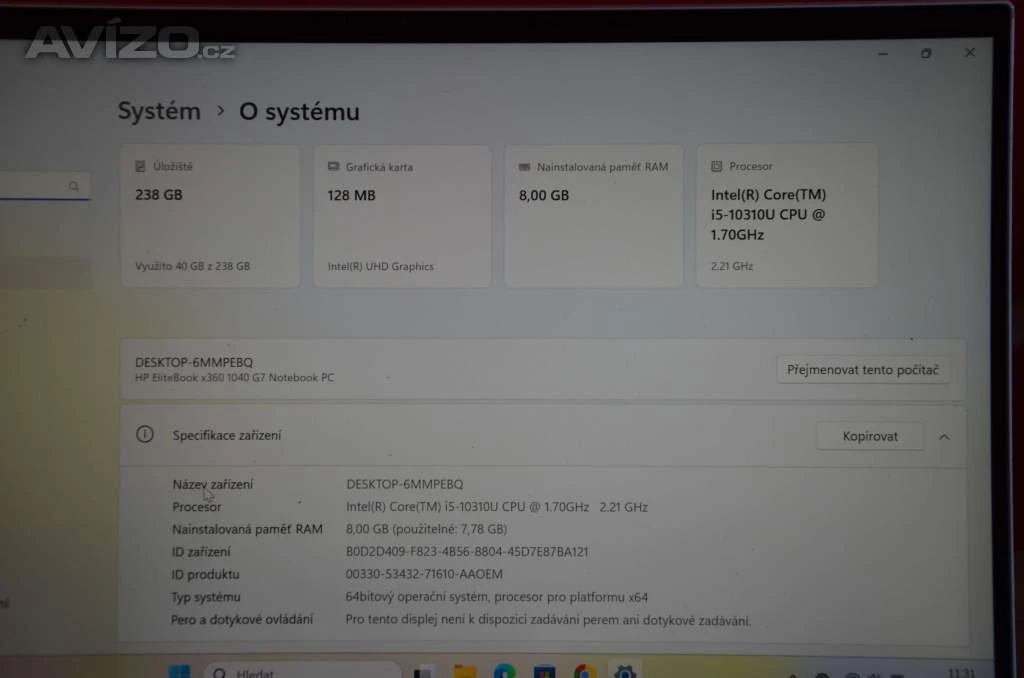Click the Typ systému 64bitový value
The height and width of the screenshot is (678, 1024).
click(496, 597)
